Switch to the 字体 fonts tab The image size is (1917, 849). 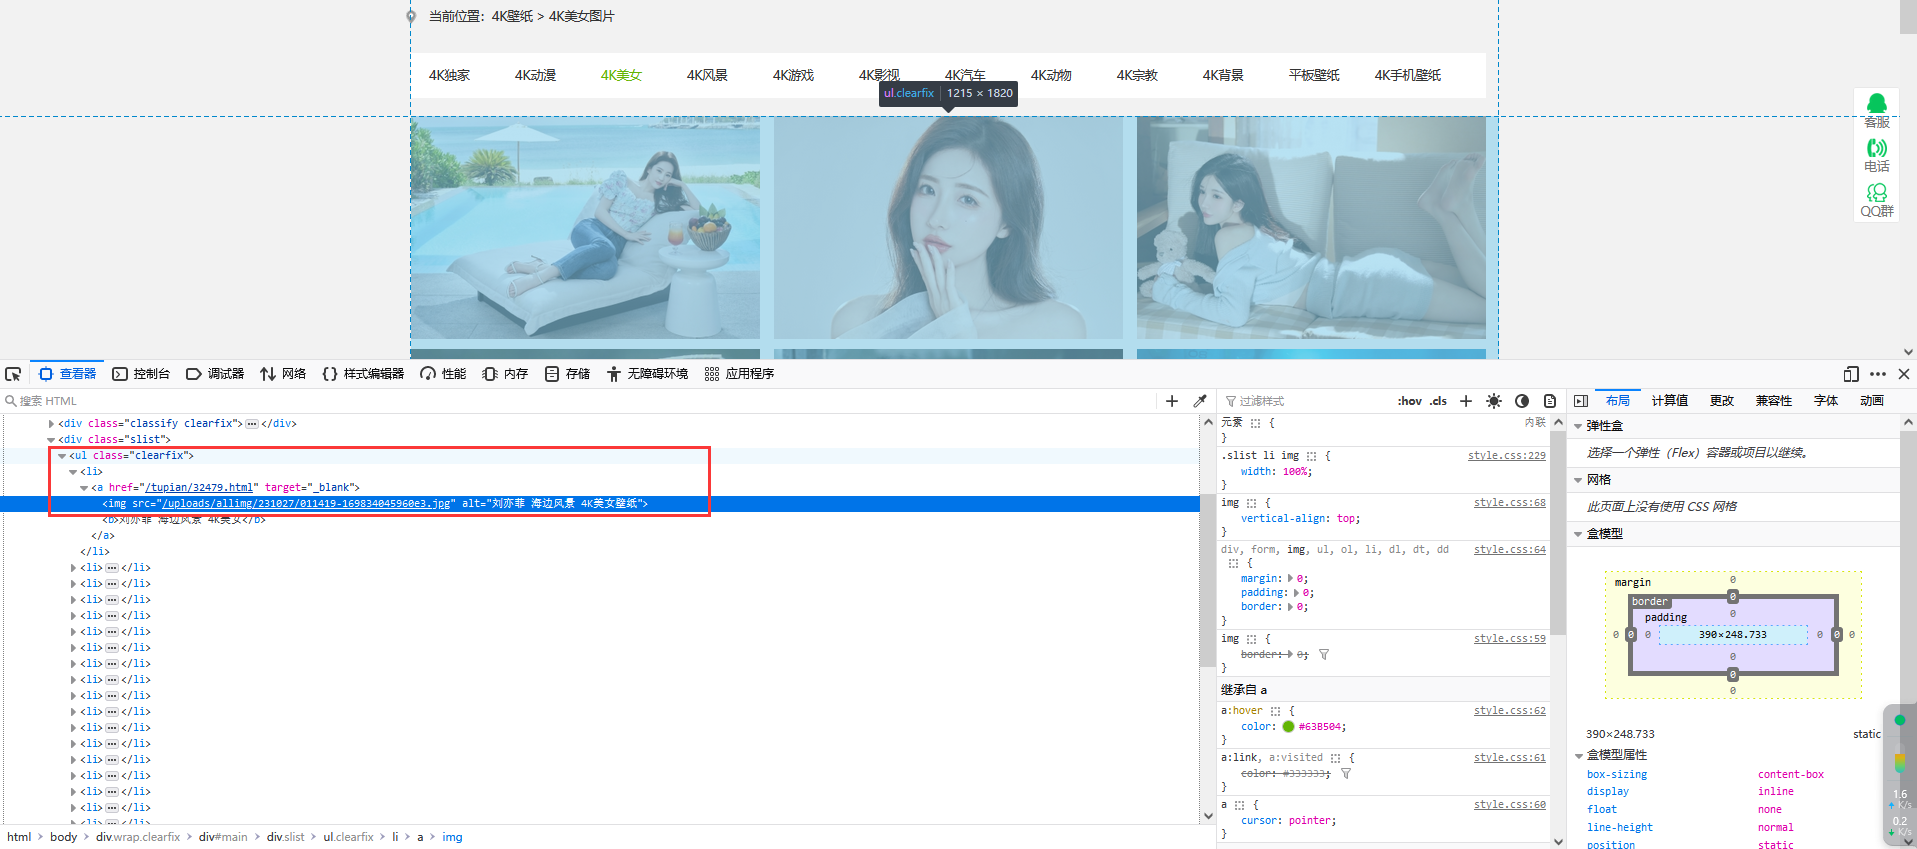coord(1826,401)
